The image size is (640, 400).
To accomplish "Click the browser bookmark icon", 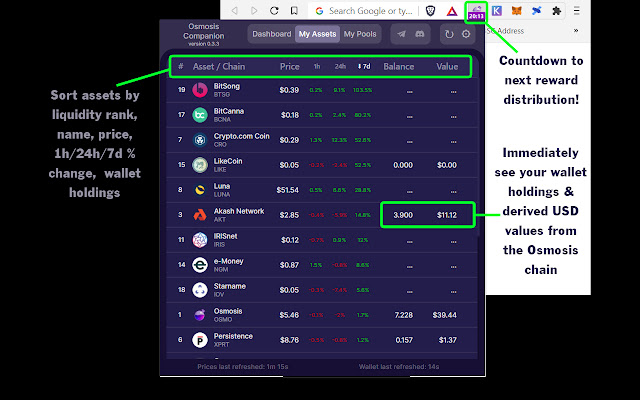I will pos(294,11).
